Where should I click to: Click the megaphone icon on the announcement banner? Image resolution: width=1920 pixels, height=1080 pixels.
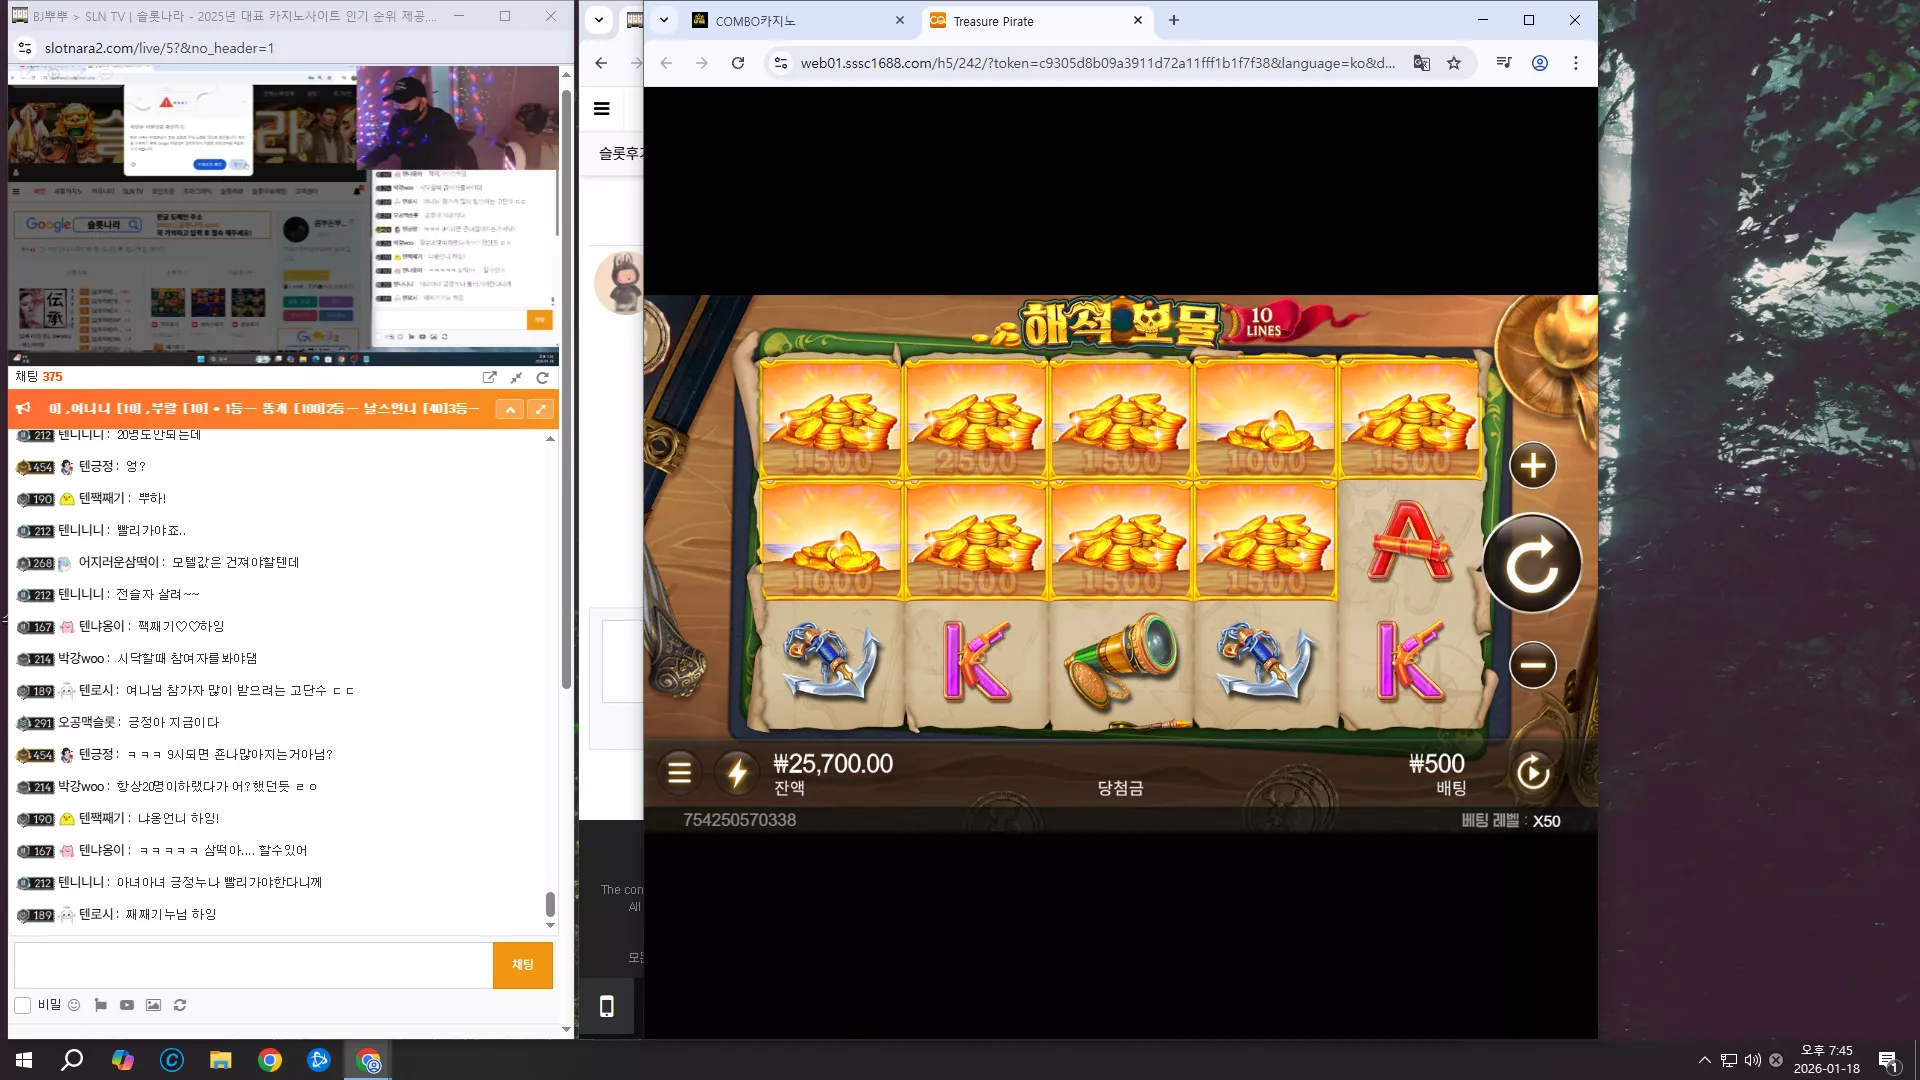[x=24, y=408]
